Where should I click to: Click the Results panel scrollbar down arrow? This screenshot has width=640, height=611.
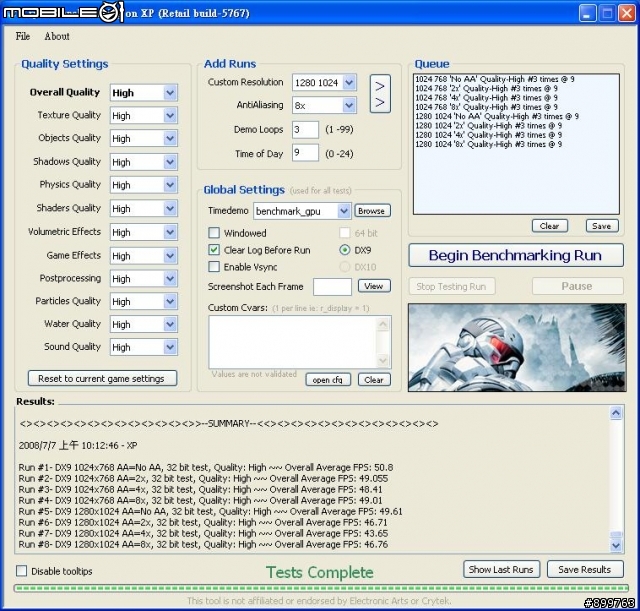pyautogui.click(x=616, y=545)
